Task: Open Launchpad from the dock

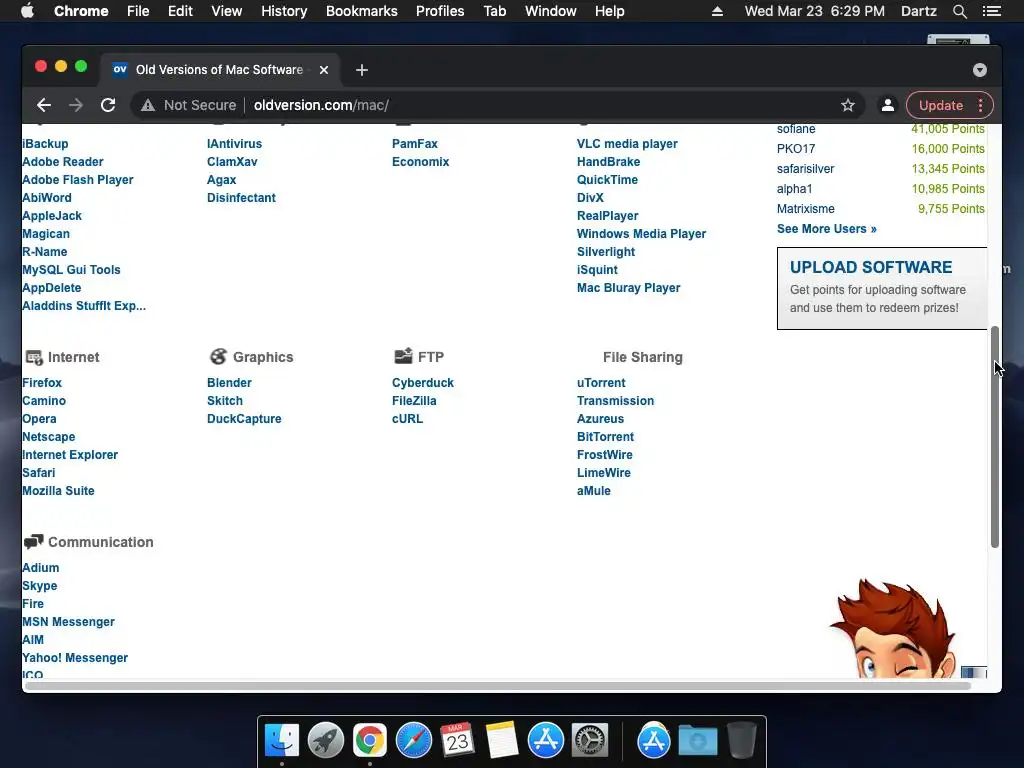Action: coord(326,741)
